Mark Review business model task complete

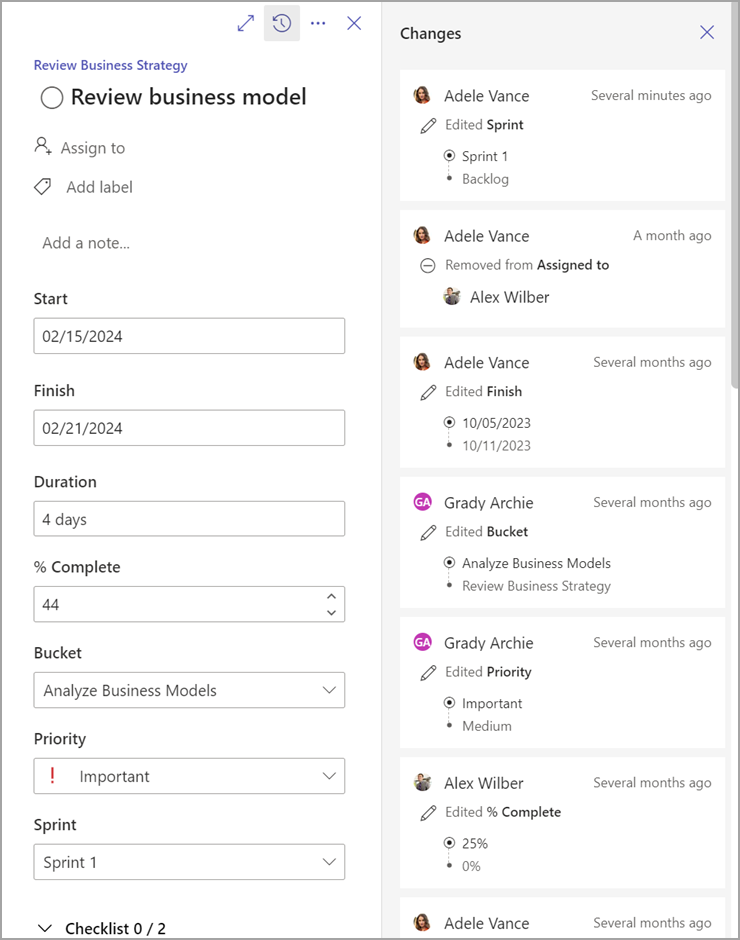tap(52, 97)
